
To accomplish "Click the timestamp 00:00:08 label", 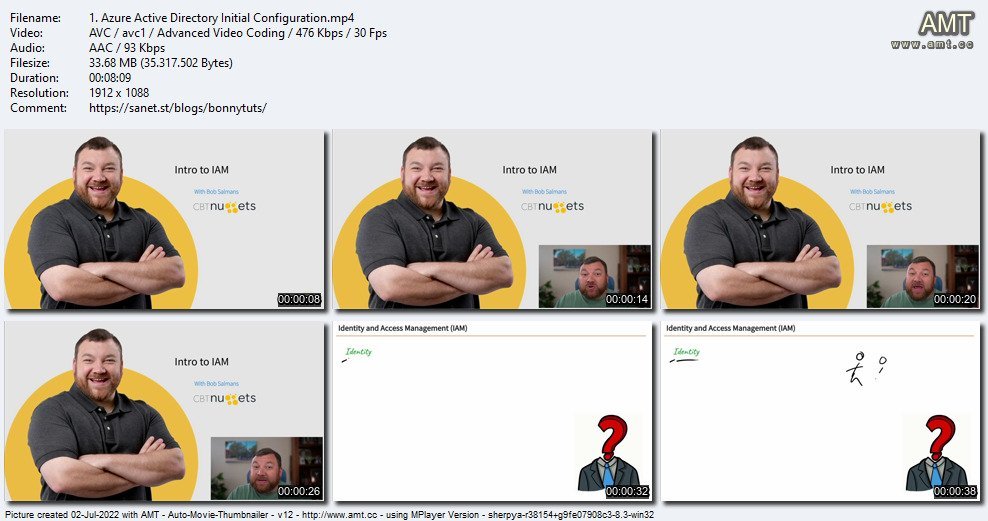I will click(299, 299).
